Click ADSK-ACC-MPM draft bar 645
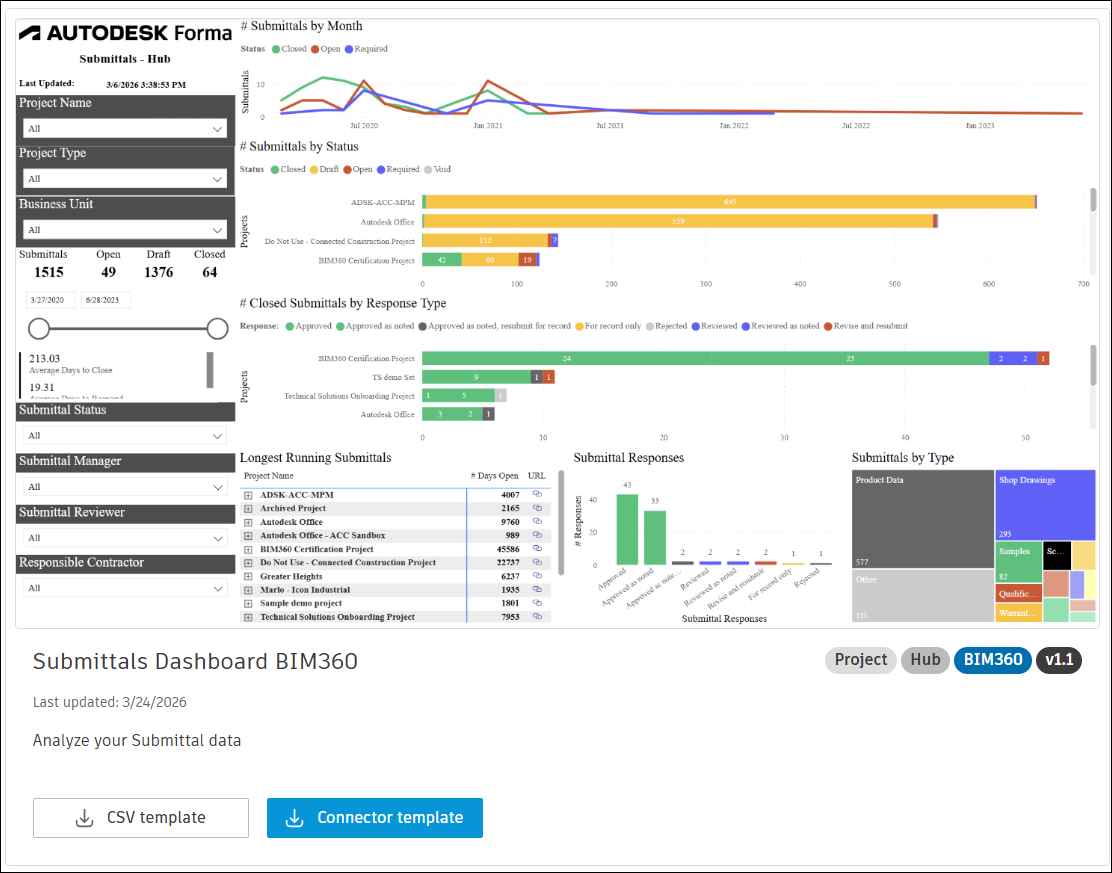This screenshot has width=1112, height=873. [x=730, y=202]
